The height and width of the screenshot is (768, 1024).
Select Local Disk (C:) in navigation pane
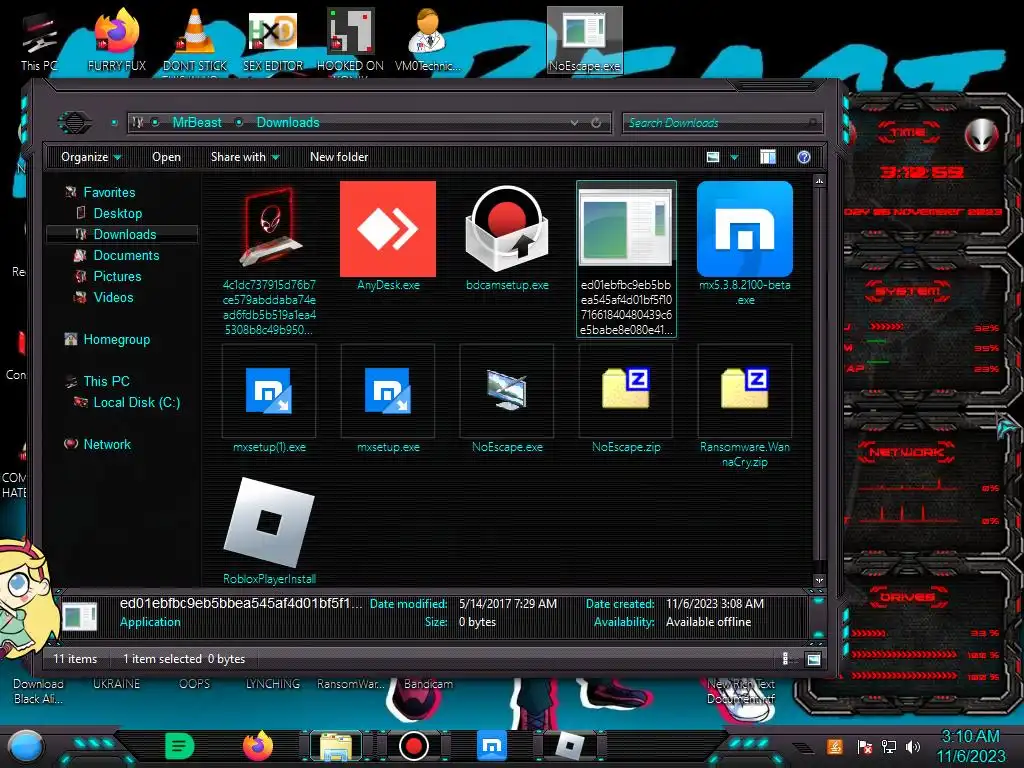136,402
